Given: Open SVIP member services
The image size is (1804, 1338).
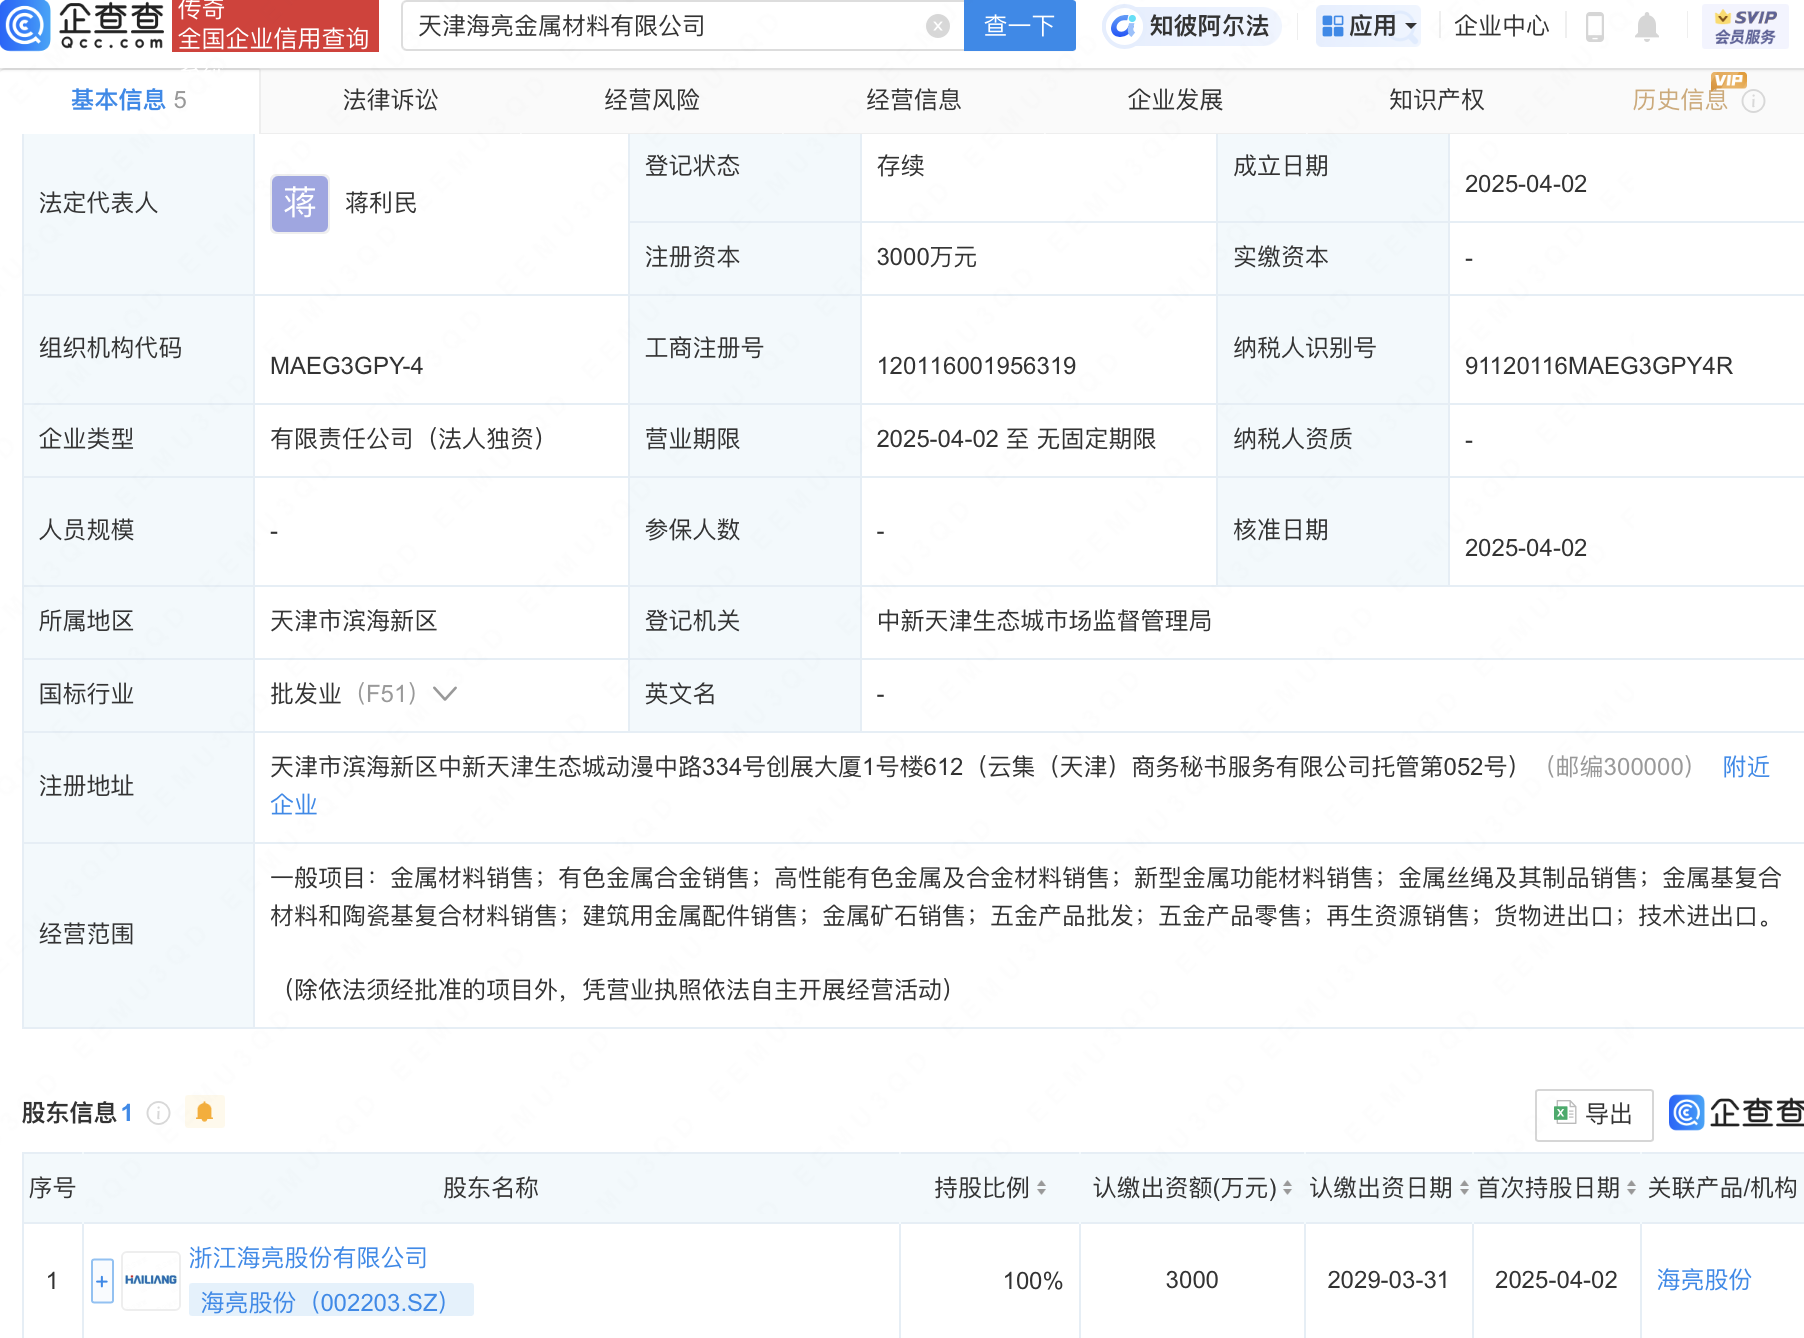Looking at the screenshot, I should [1745, 27].
